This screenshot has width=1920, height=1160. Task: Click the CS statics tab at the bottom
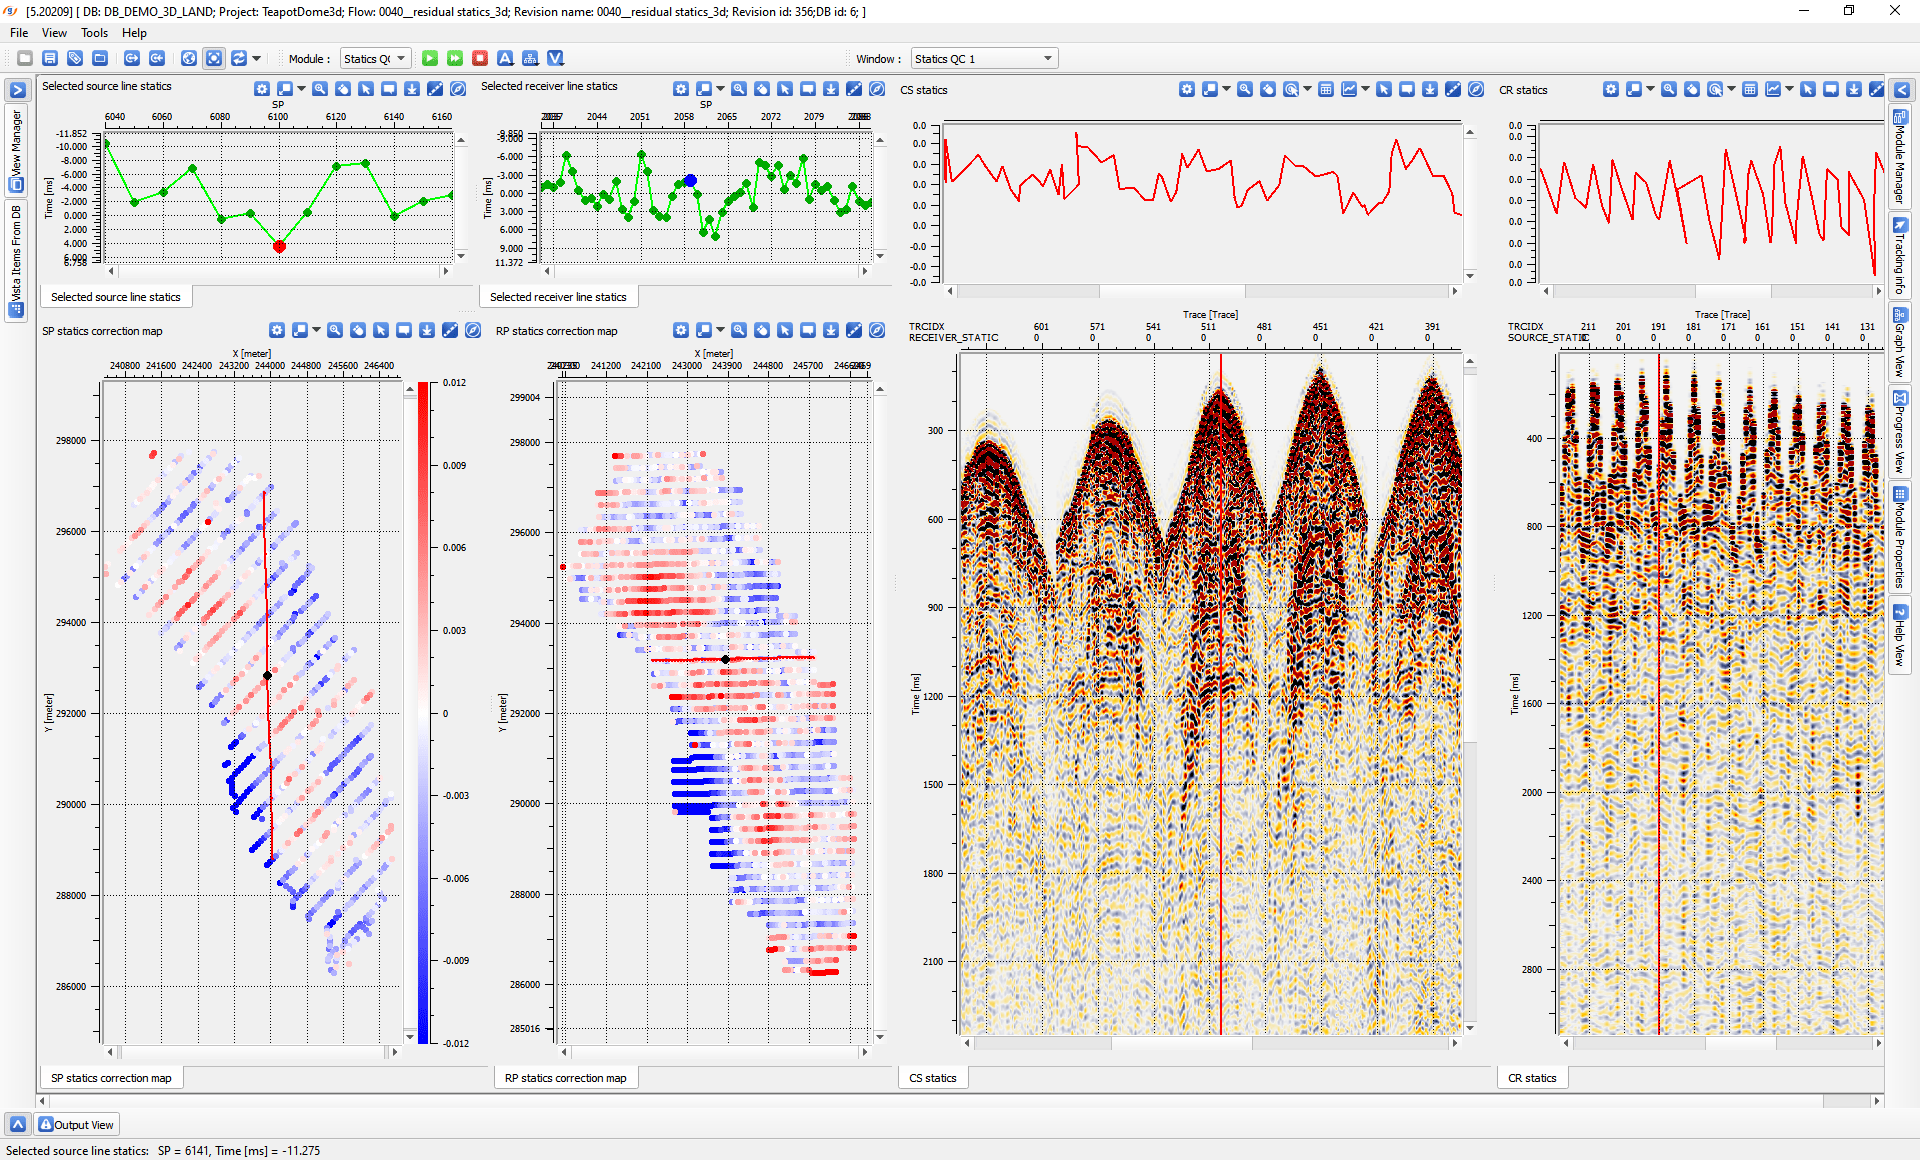[x=932, y=1078]
